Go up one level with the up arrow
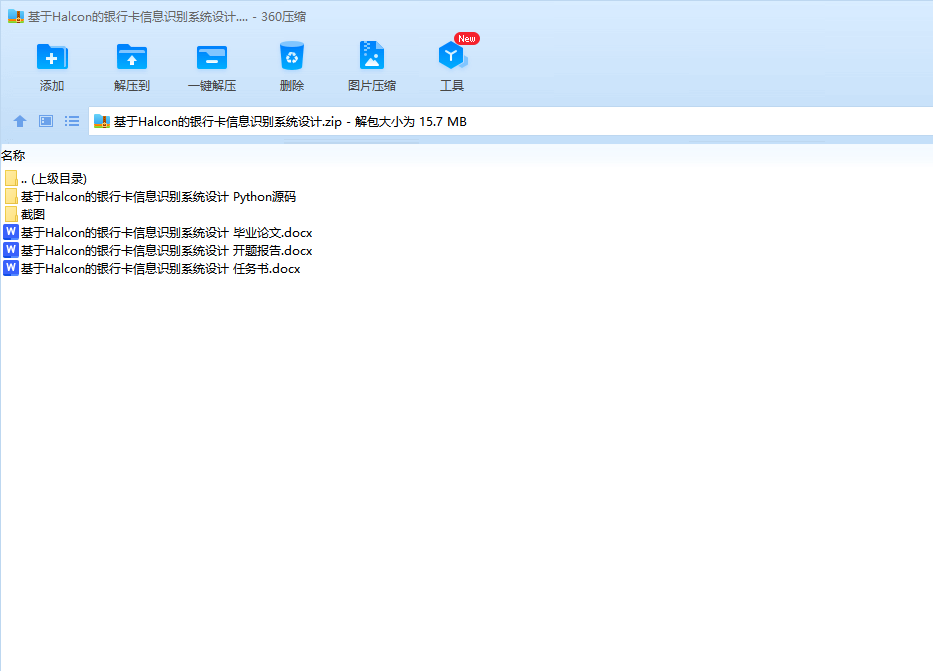Image resolution: width=933 pixels, height=671 pixels. (x=20, y=121)
